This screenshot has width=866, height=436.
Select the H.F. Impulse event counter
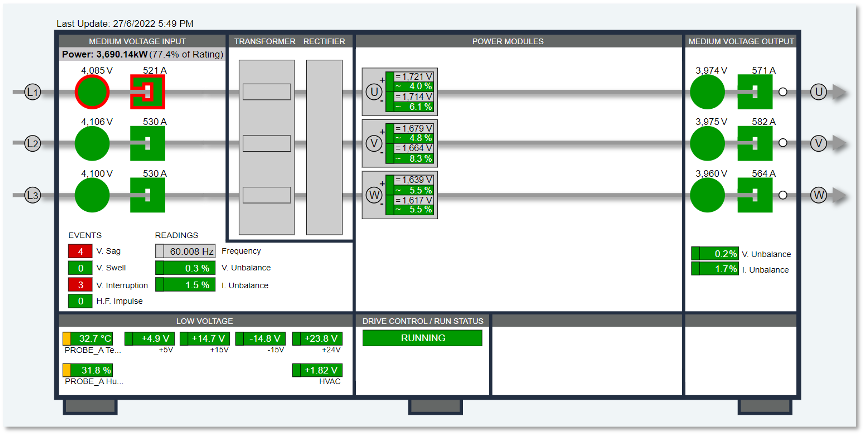80,301
